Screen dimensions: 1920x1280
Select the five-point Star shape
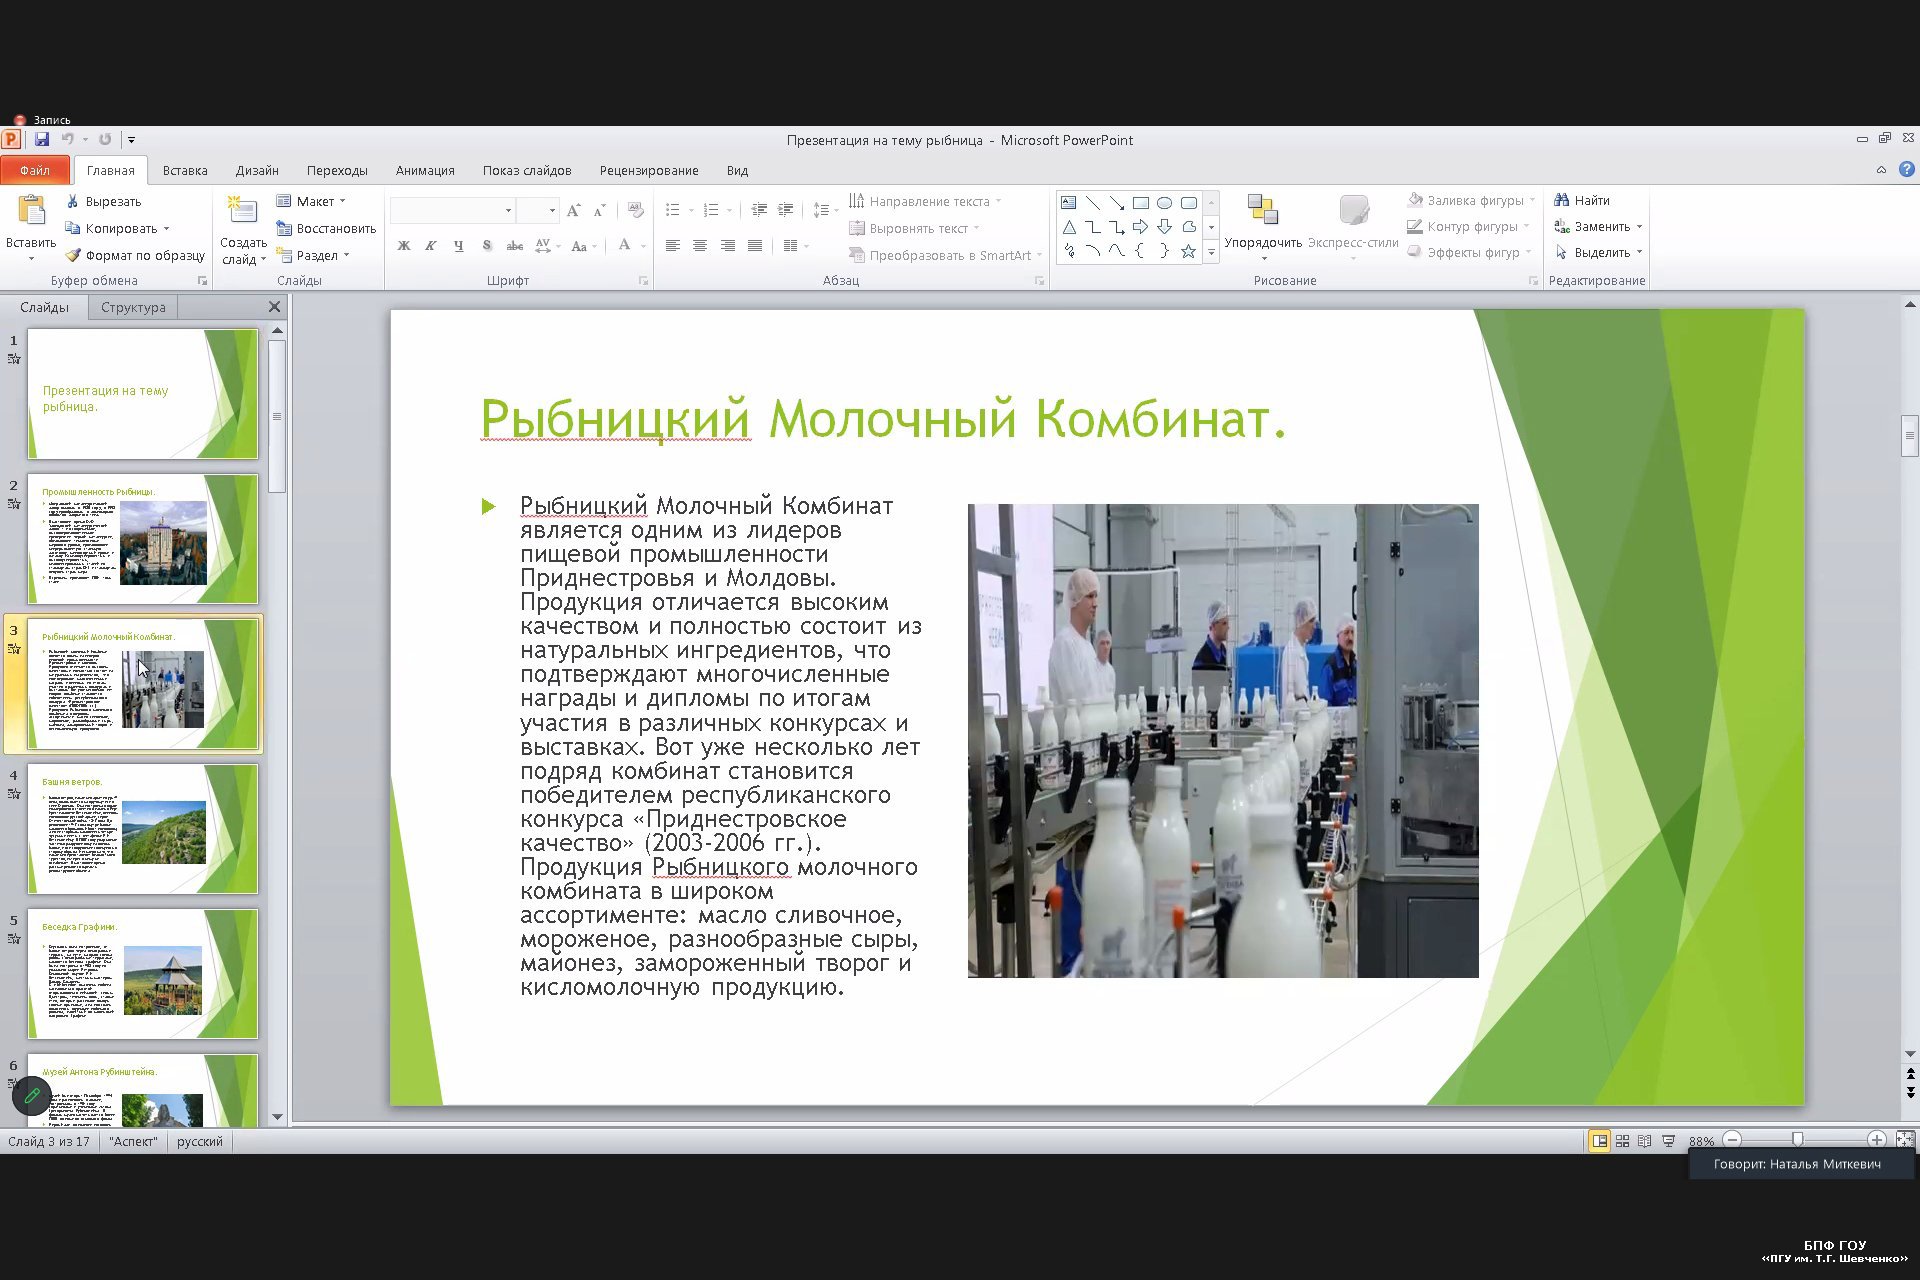coord(1188,251)
